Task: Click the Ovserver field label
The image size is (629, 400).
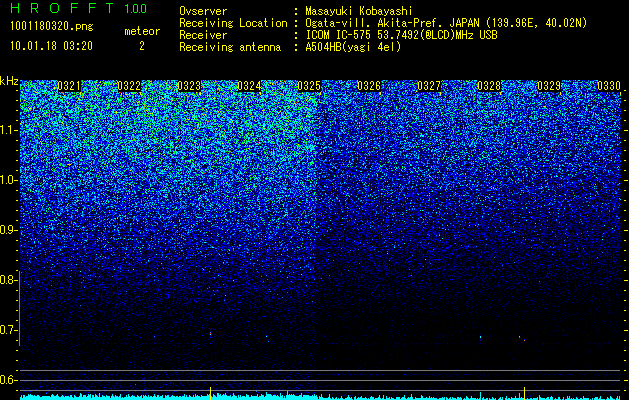Action: click(x=203, y=11)
